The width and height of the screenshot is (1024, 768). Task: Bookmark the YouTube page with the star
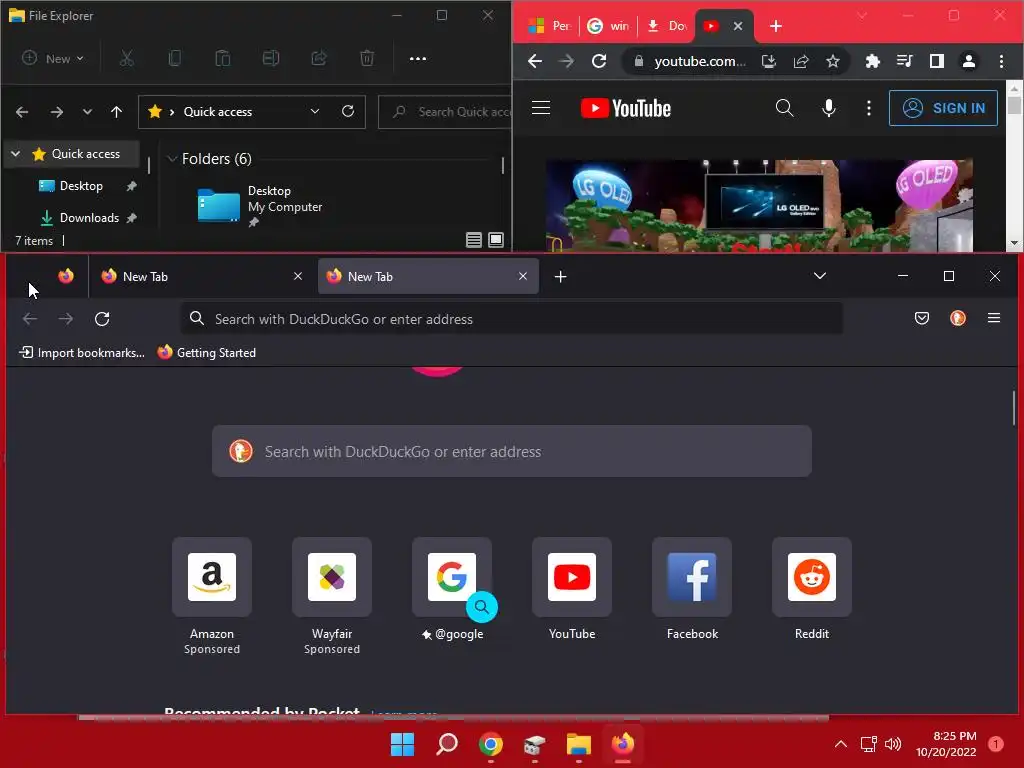point(833,61)
